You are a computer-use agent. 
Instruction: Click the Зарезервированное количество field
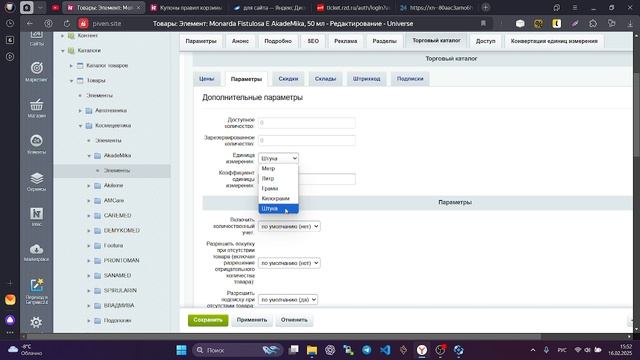(307, 140)
